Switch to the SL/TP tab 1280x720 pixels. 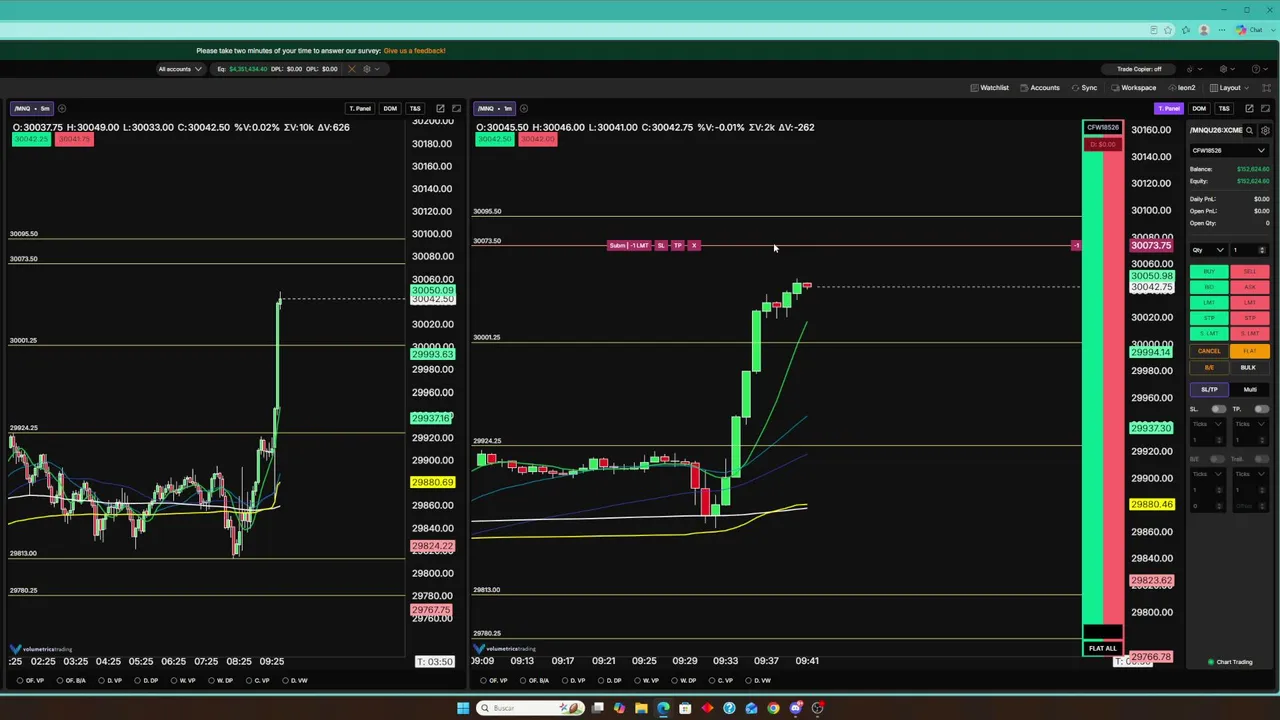tap(1209, 389)
